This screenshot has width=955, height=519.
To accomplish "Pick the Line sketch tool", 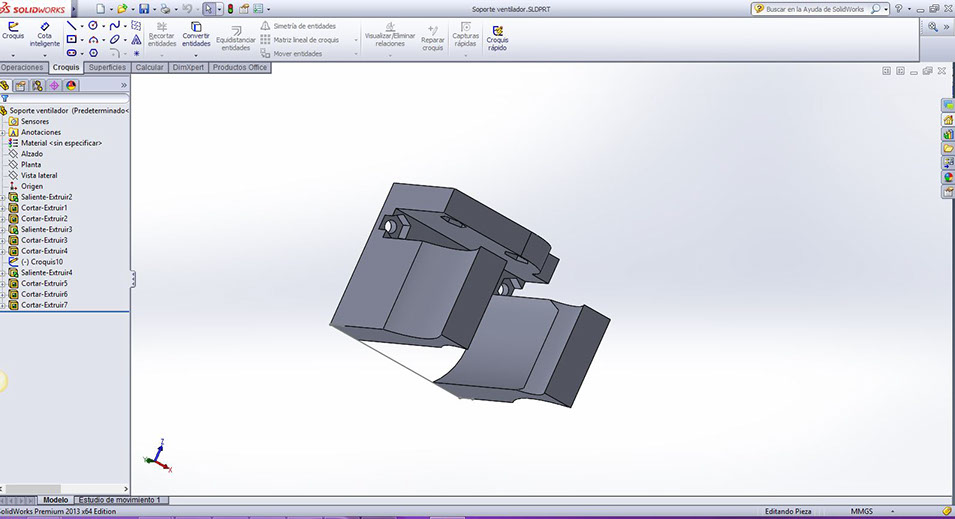I will click(x=71, y=26).
